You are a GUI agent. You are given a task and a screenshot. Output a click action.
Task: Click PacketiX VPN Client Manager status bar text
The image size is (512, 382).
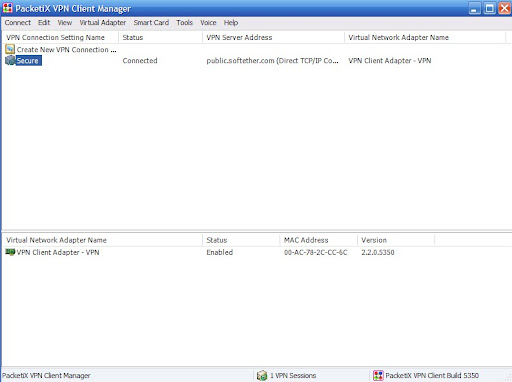coord(46,376)
